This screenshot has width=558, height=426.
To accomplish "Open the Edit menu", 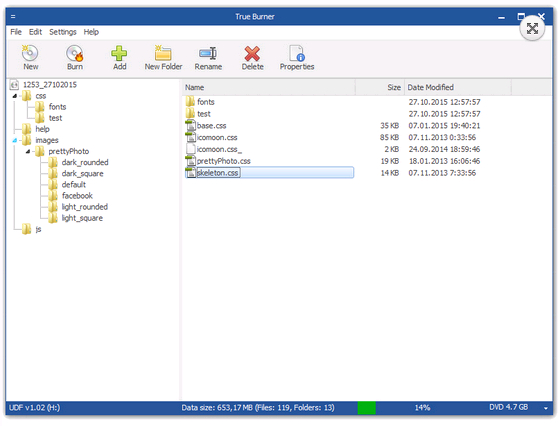I will (x=35, y=32).
